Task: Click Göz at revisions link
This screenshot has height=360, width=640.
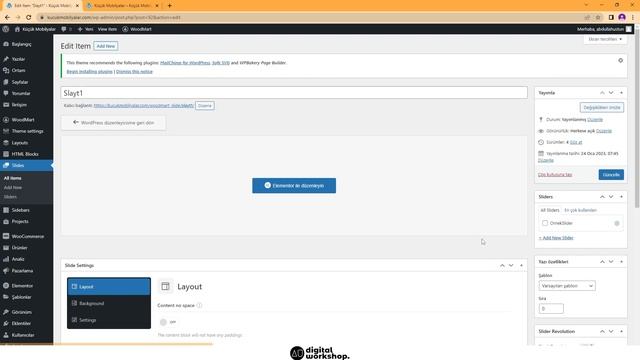Action: [x=576, y=142]
